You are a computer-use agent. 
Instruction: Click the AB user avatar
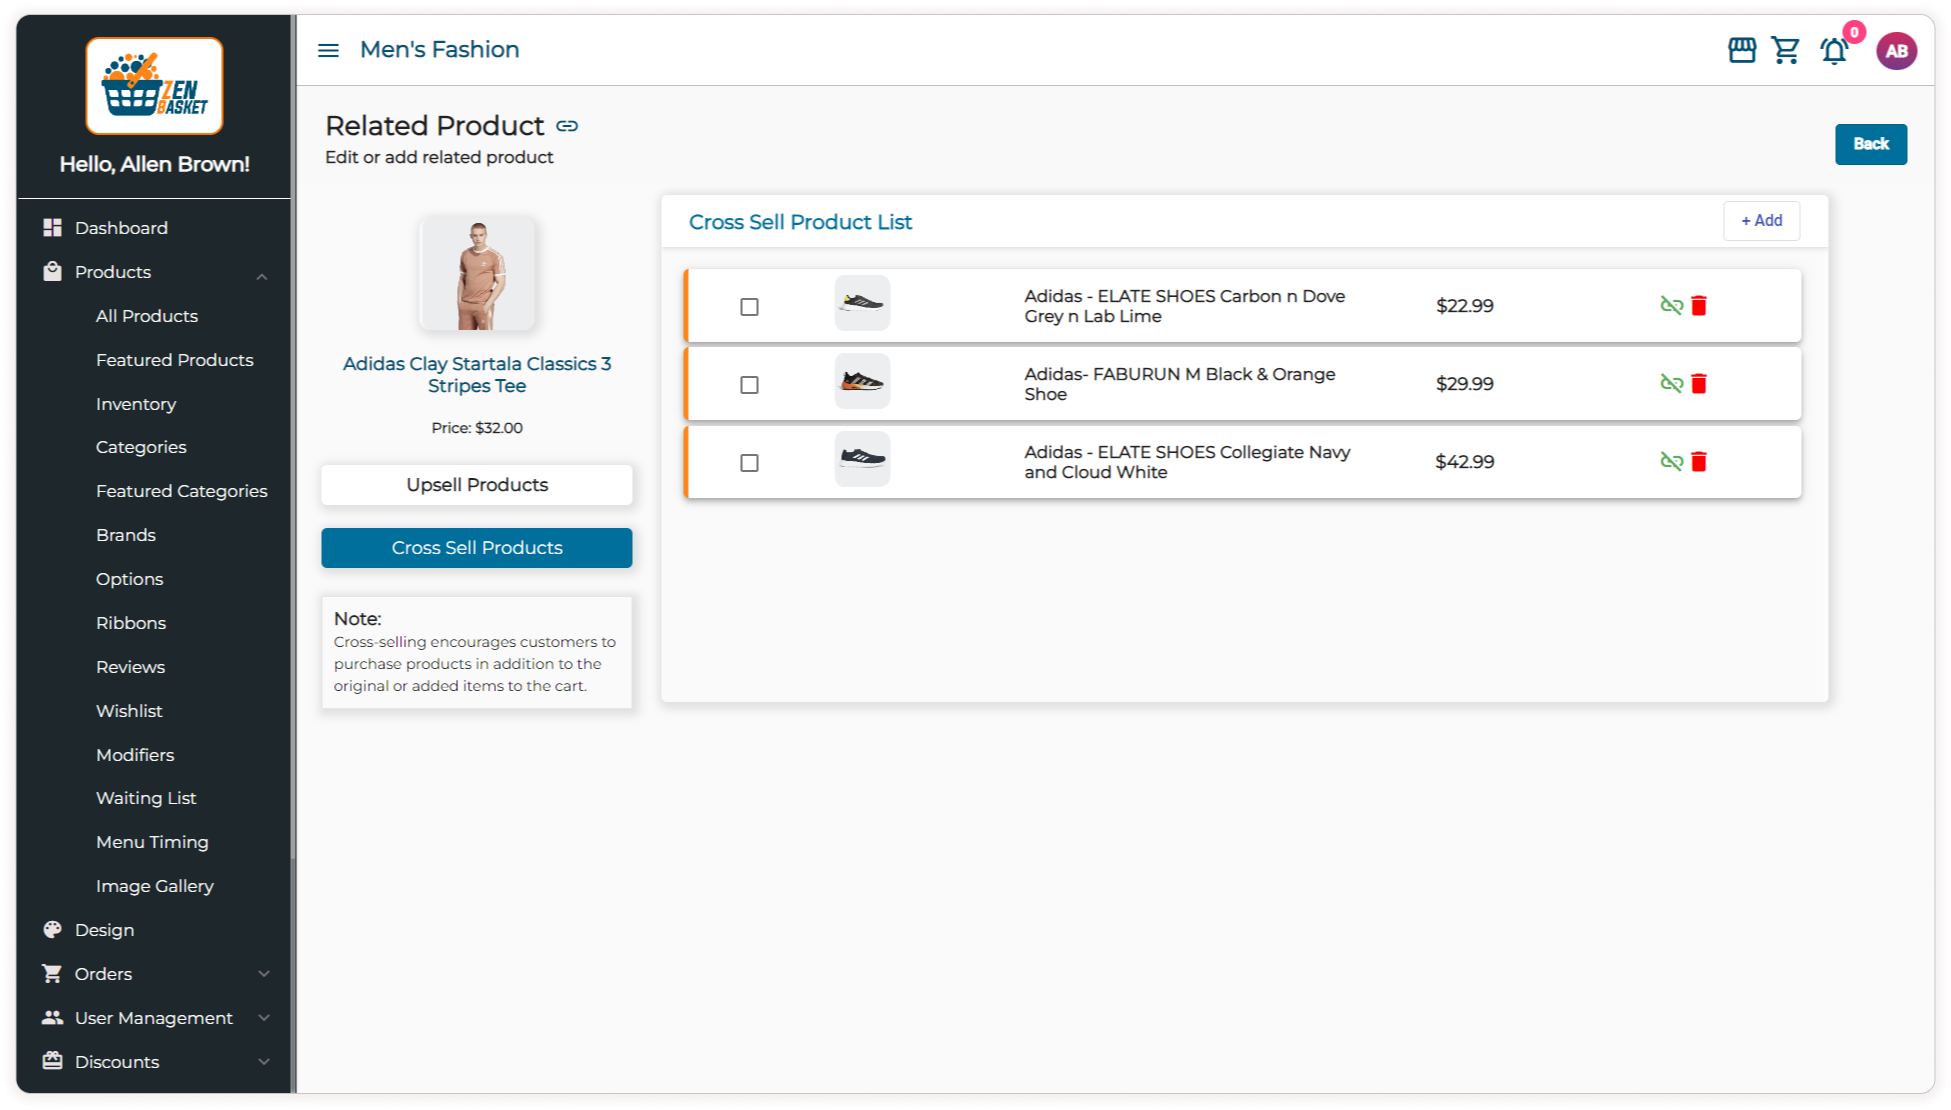click(x=1895, y=51)
